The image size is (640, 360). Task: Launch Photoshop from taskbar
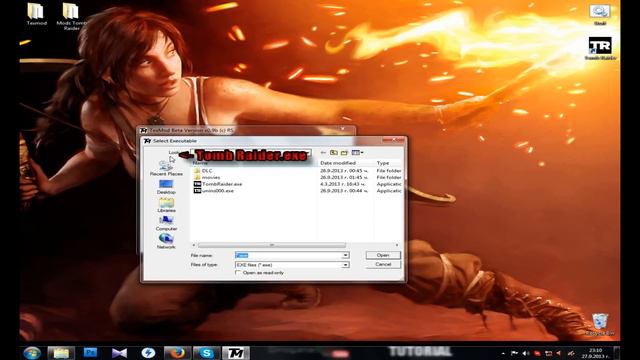[x=90, y=353]
